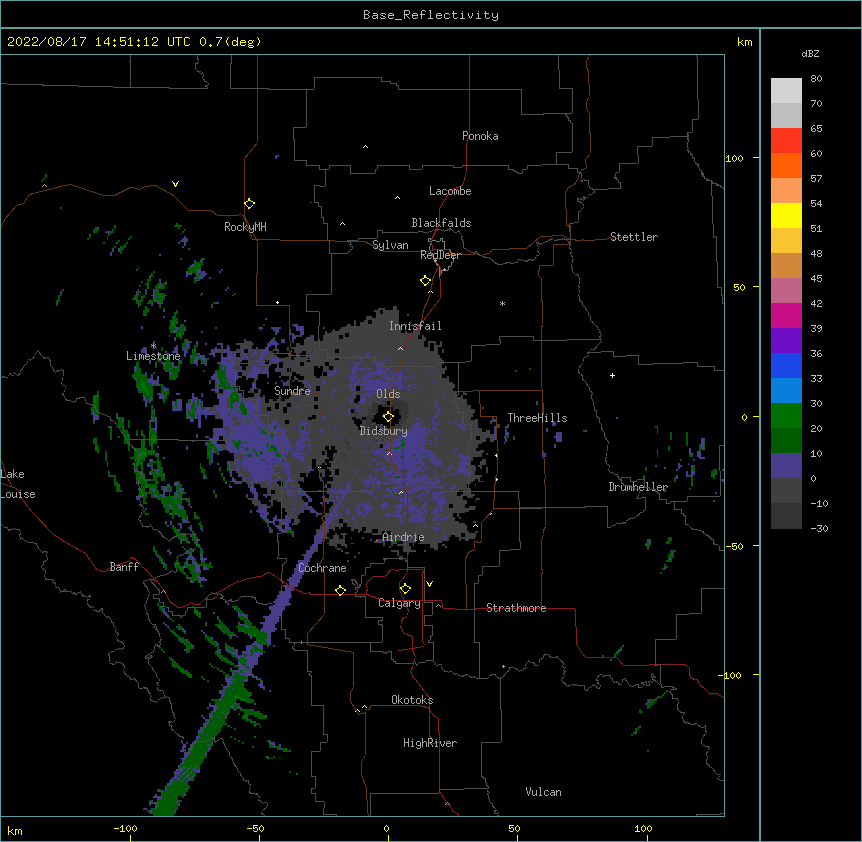862x842 pixels.
Task: Click the Blackfalds city label
Action: (x=441, y=223)
